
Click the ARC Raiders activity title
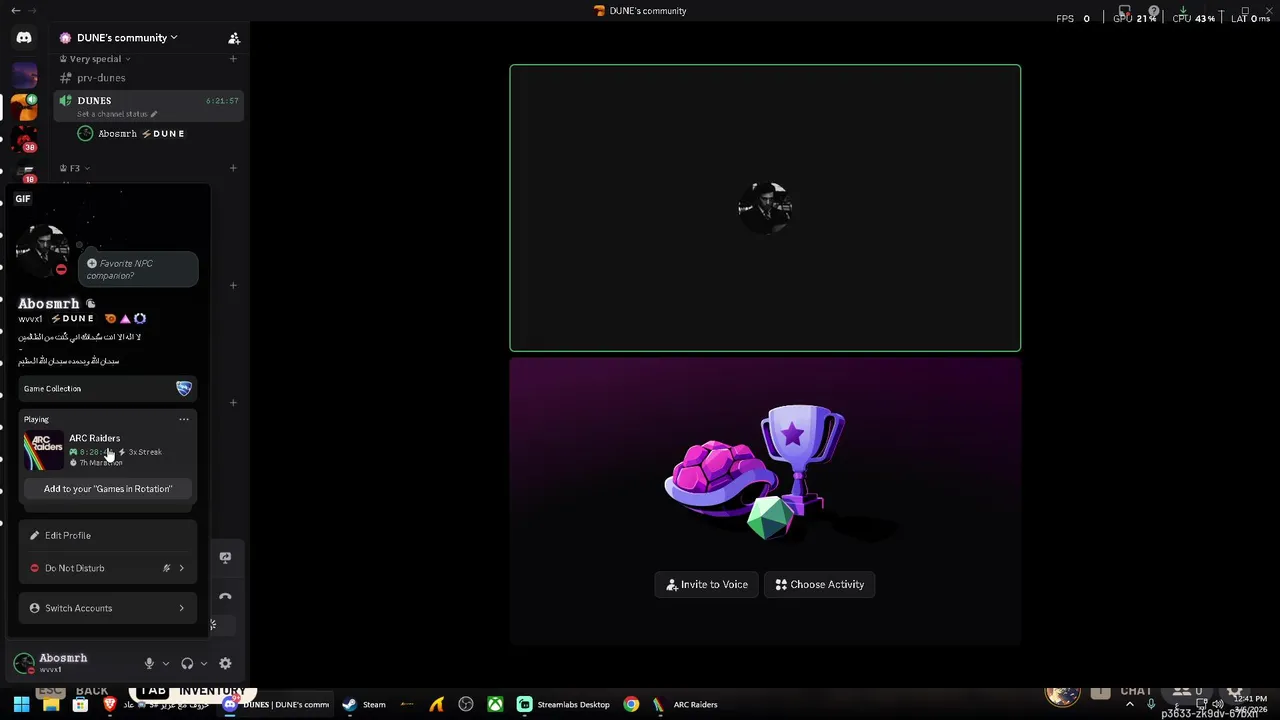94,438
